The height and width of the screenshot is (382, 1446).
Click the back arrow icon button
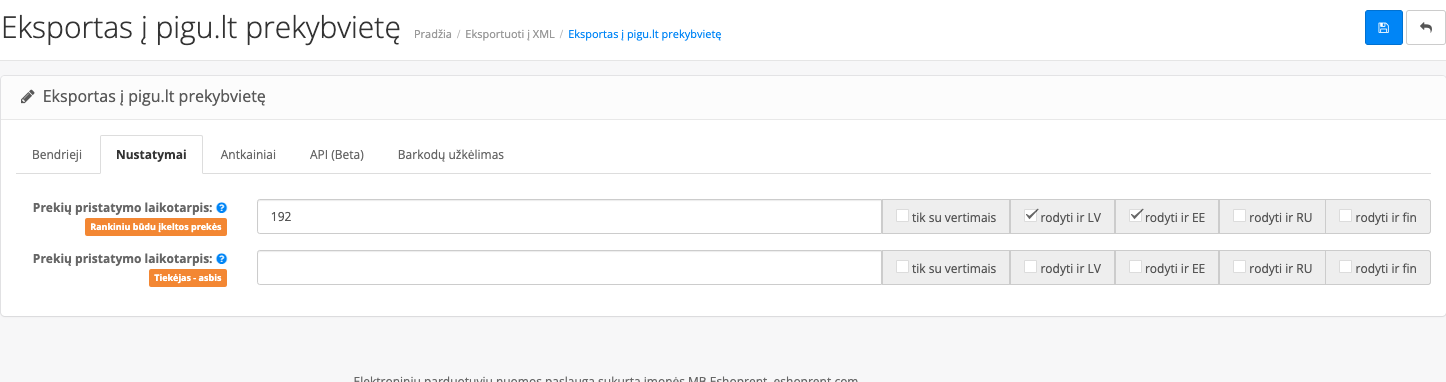coord(1425,28)
